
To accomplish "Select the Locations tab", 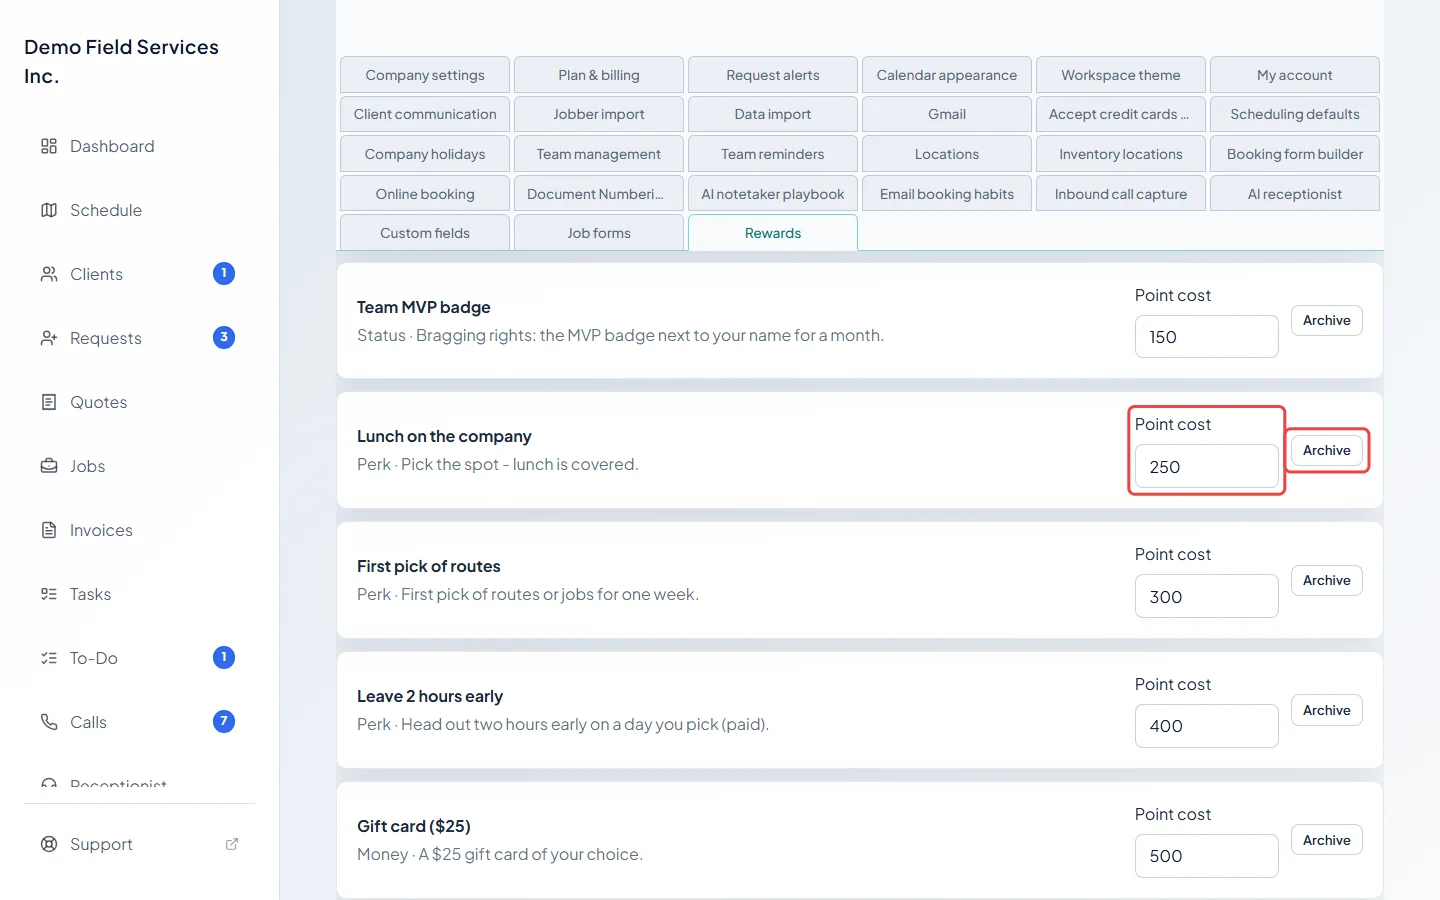I will (x=947, y=154).
